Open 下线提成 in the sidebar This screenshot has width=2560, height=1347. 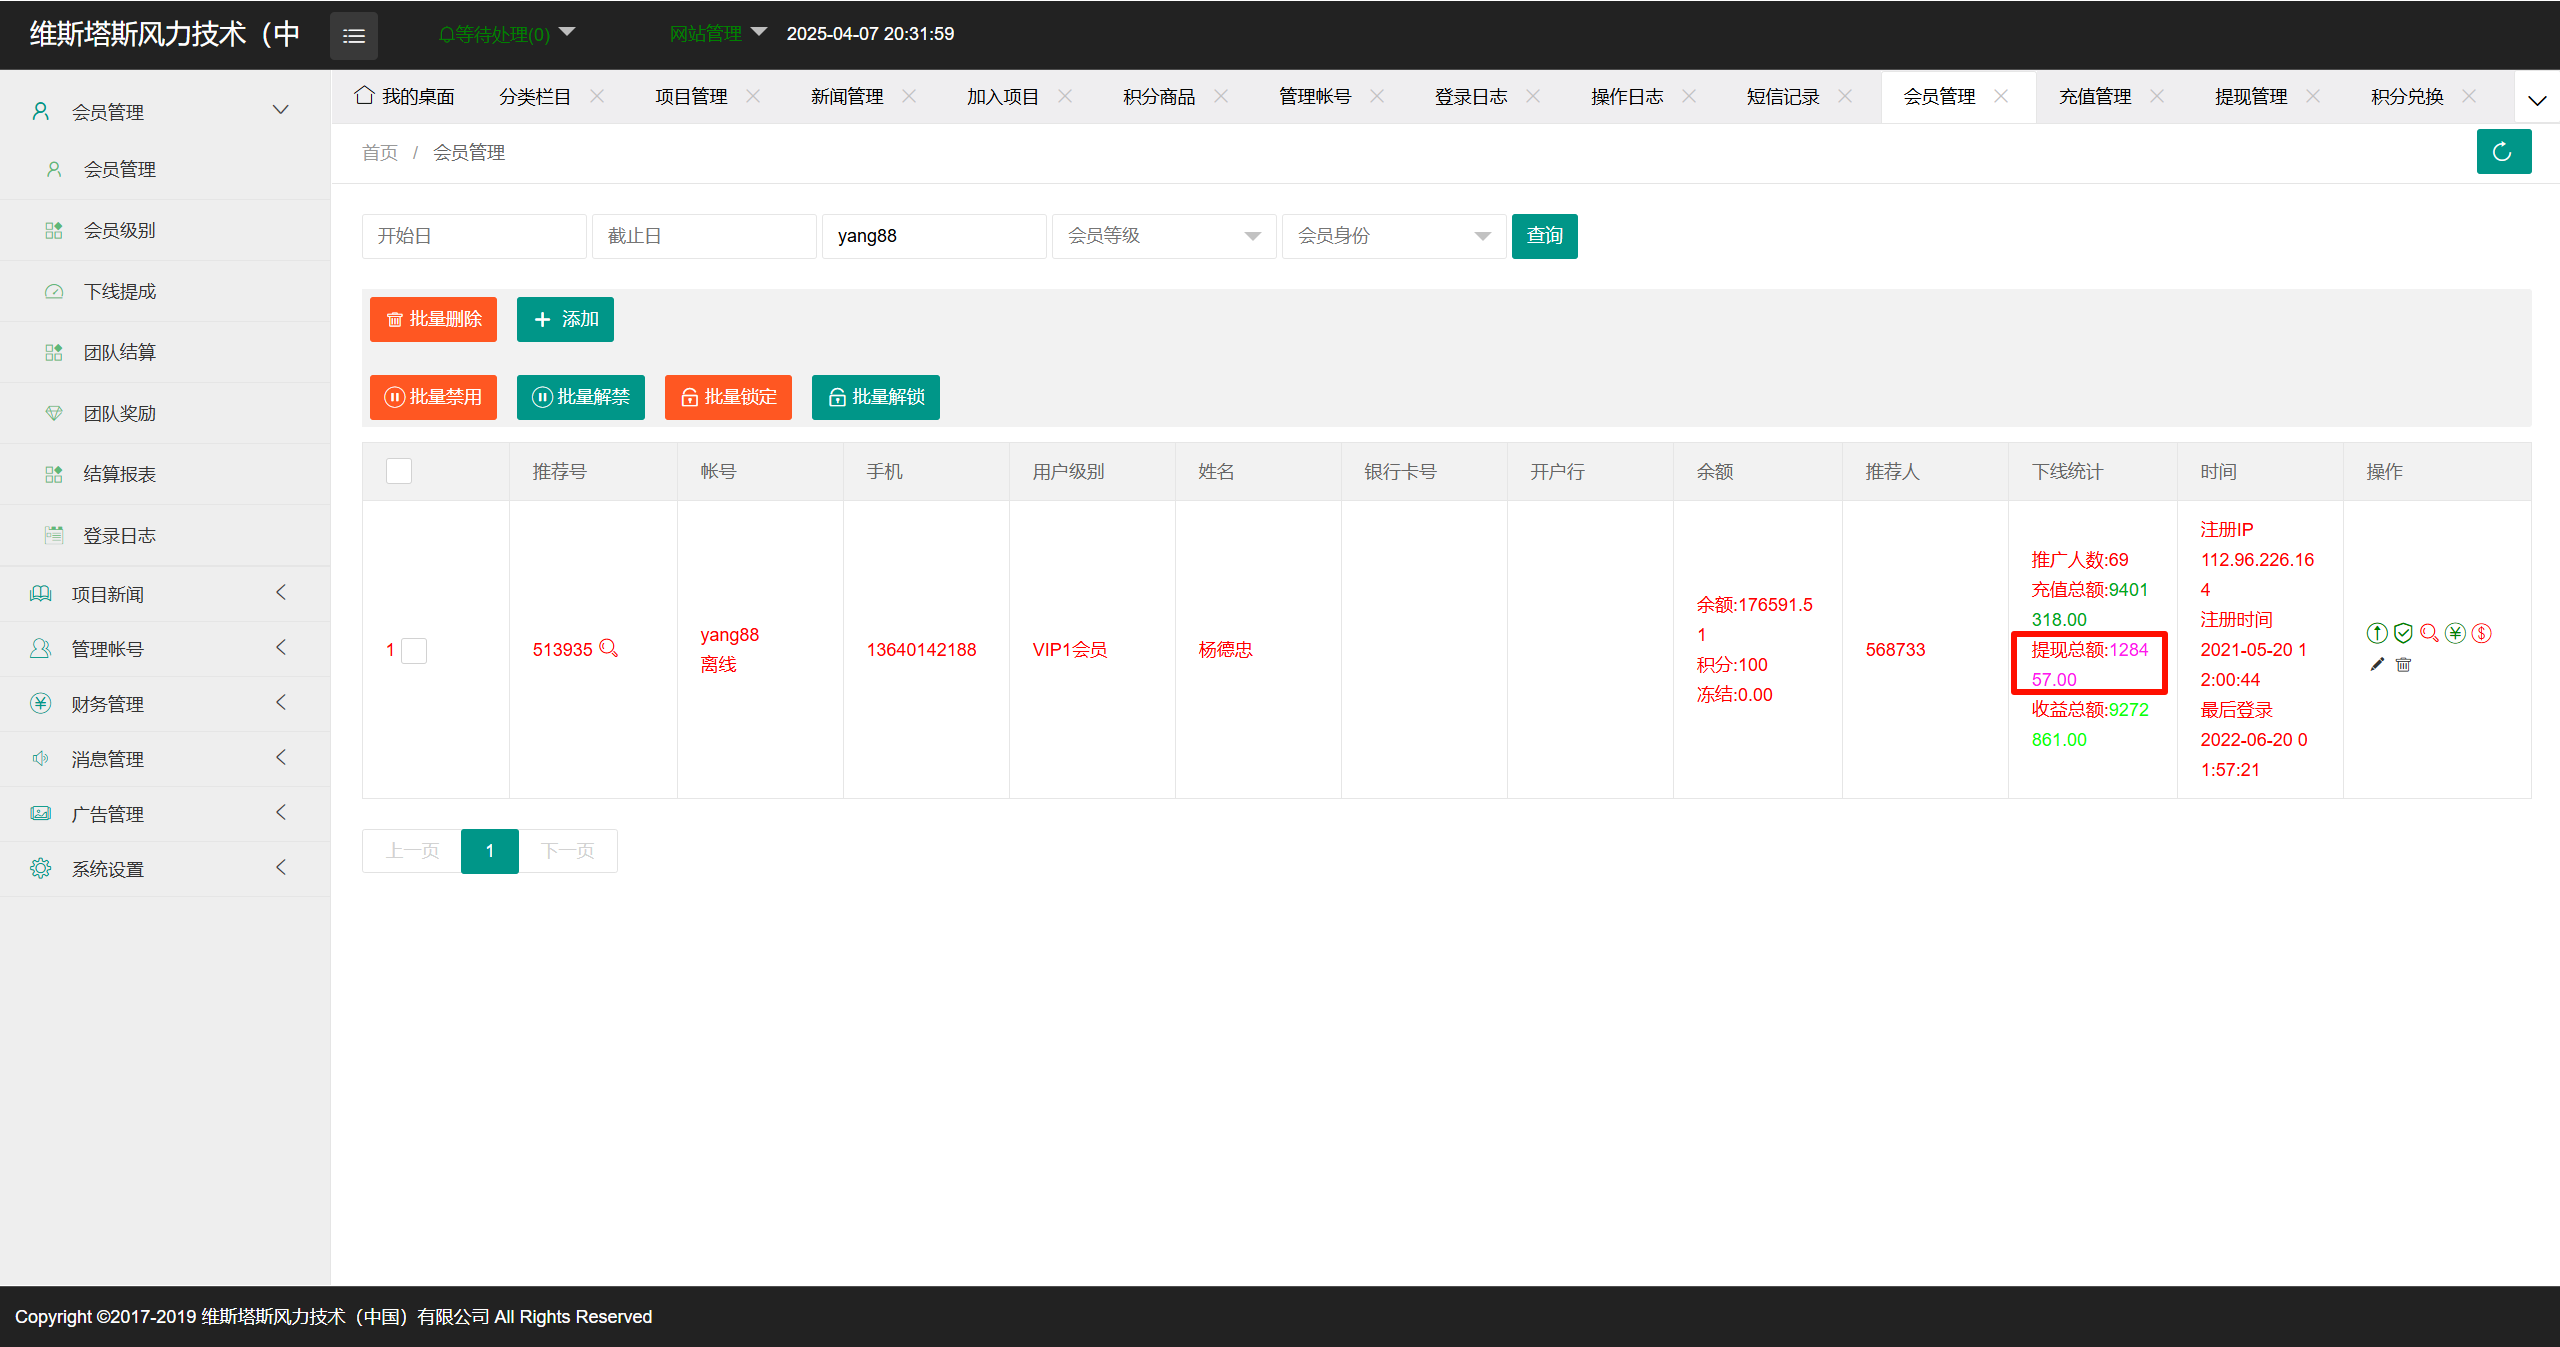[x=165, y=291]
